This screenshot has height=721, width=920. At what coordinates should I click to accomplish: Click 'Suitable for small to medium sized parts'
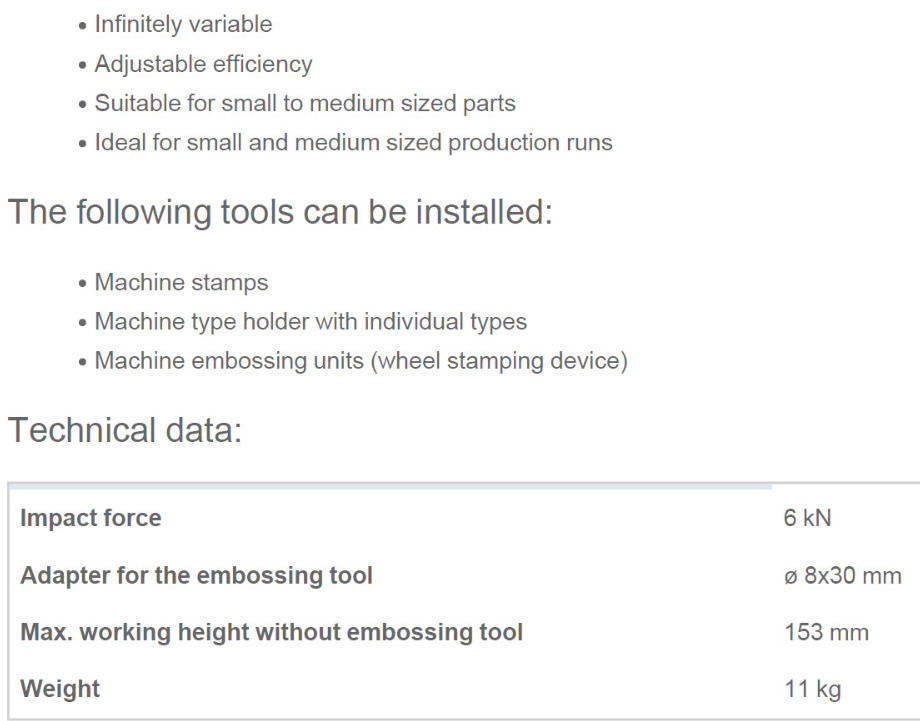(305, 103)
